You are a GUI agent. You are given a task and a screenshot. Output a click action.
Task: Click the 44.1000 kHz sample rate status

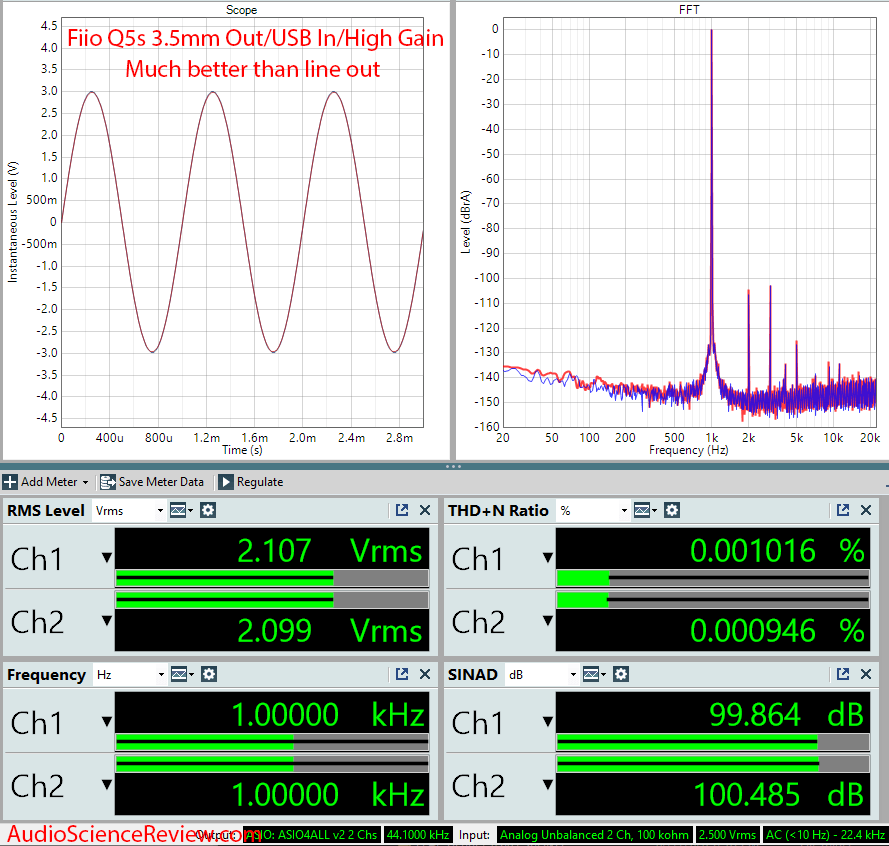tap(418, 835)
